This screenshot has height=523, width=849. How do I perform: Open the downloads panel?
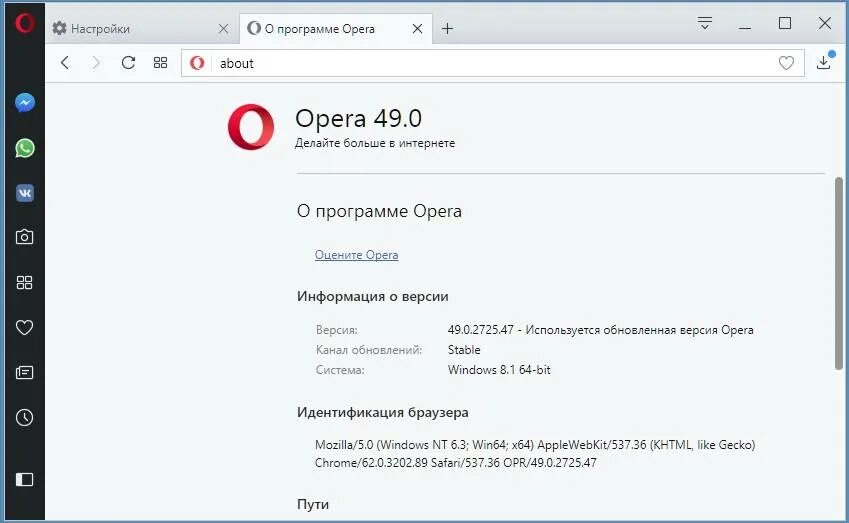click(x=824, y=62)
